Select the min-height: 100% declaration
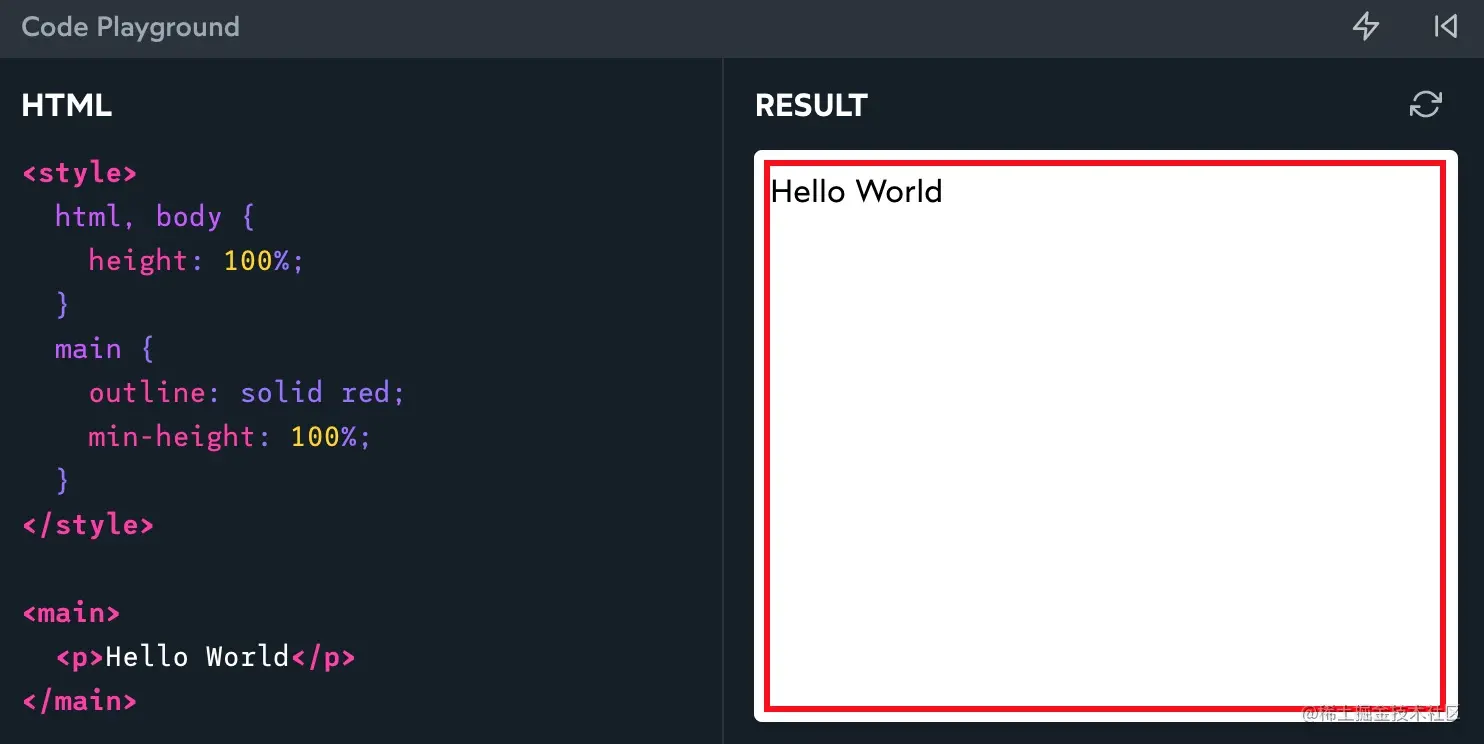This screenshot has height=744, width=1484. [229, 436]
